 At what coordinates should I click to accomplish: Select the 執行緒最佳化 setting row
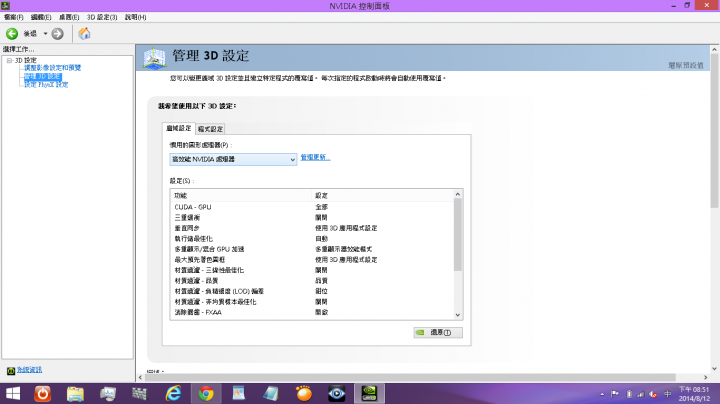coord(311,239)
